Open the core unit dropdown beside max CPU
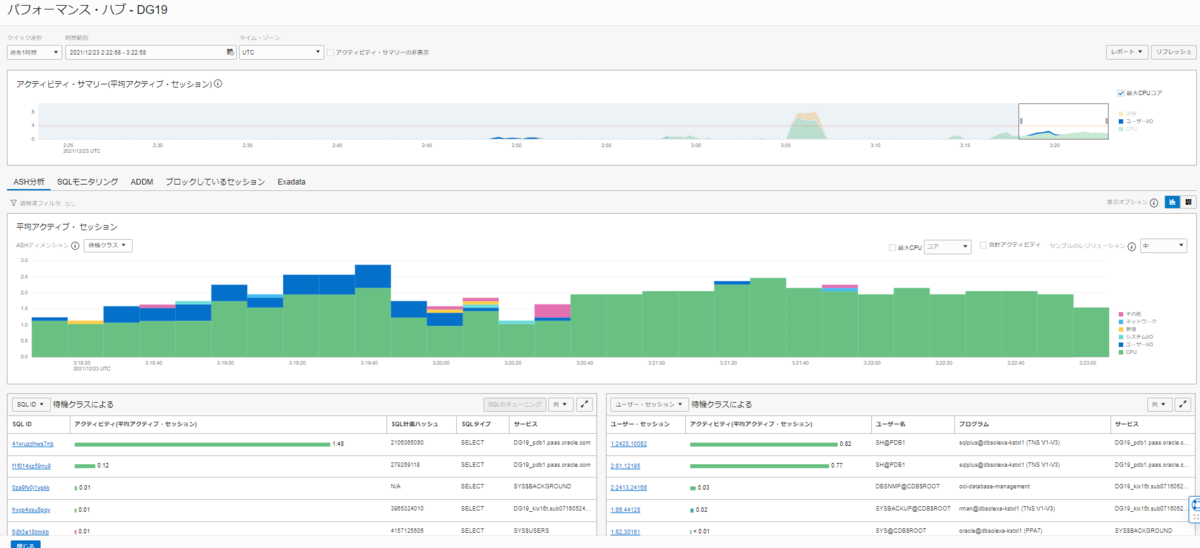The height and width of the screenshot is (548, 1200). [x=948, y=246]
